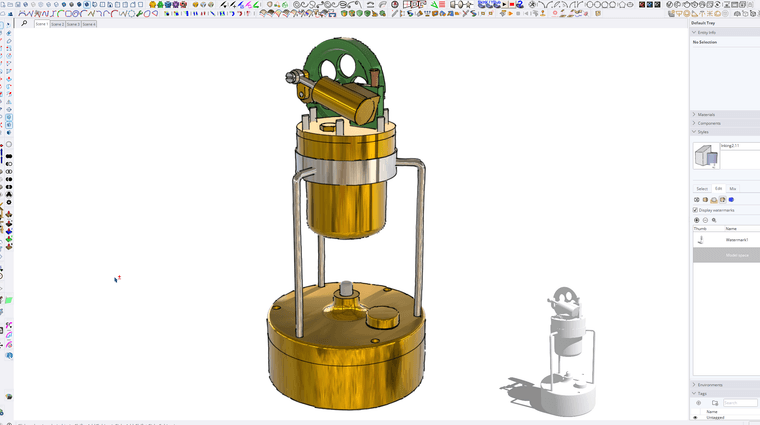Open the blue Modeling settings style icon
This screenshot has height=425, width=760.
[x=731, y=199]
